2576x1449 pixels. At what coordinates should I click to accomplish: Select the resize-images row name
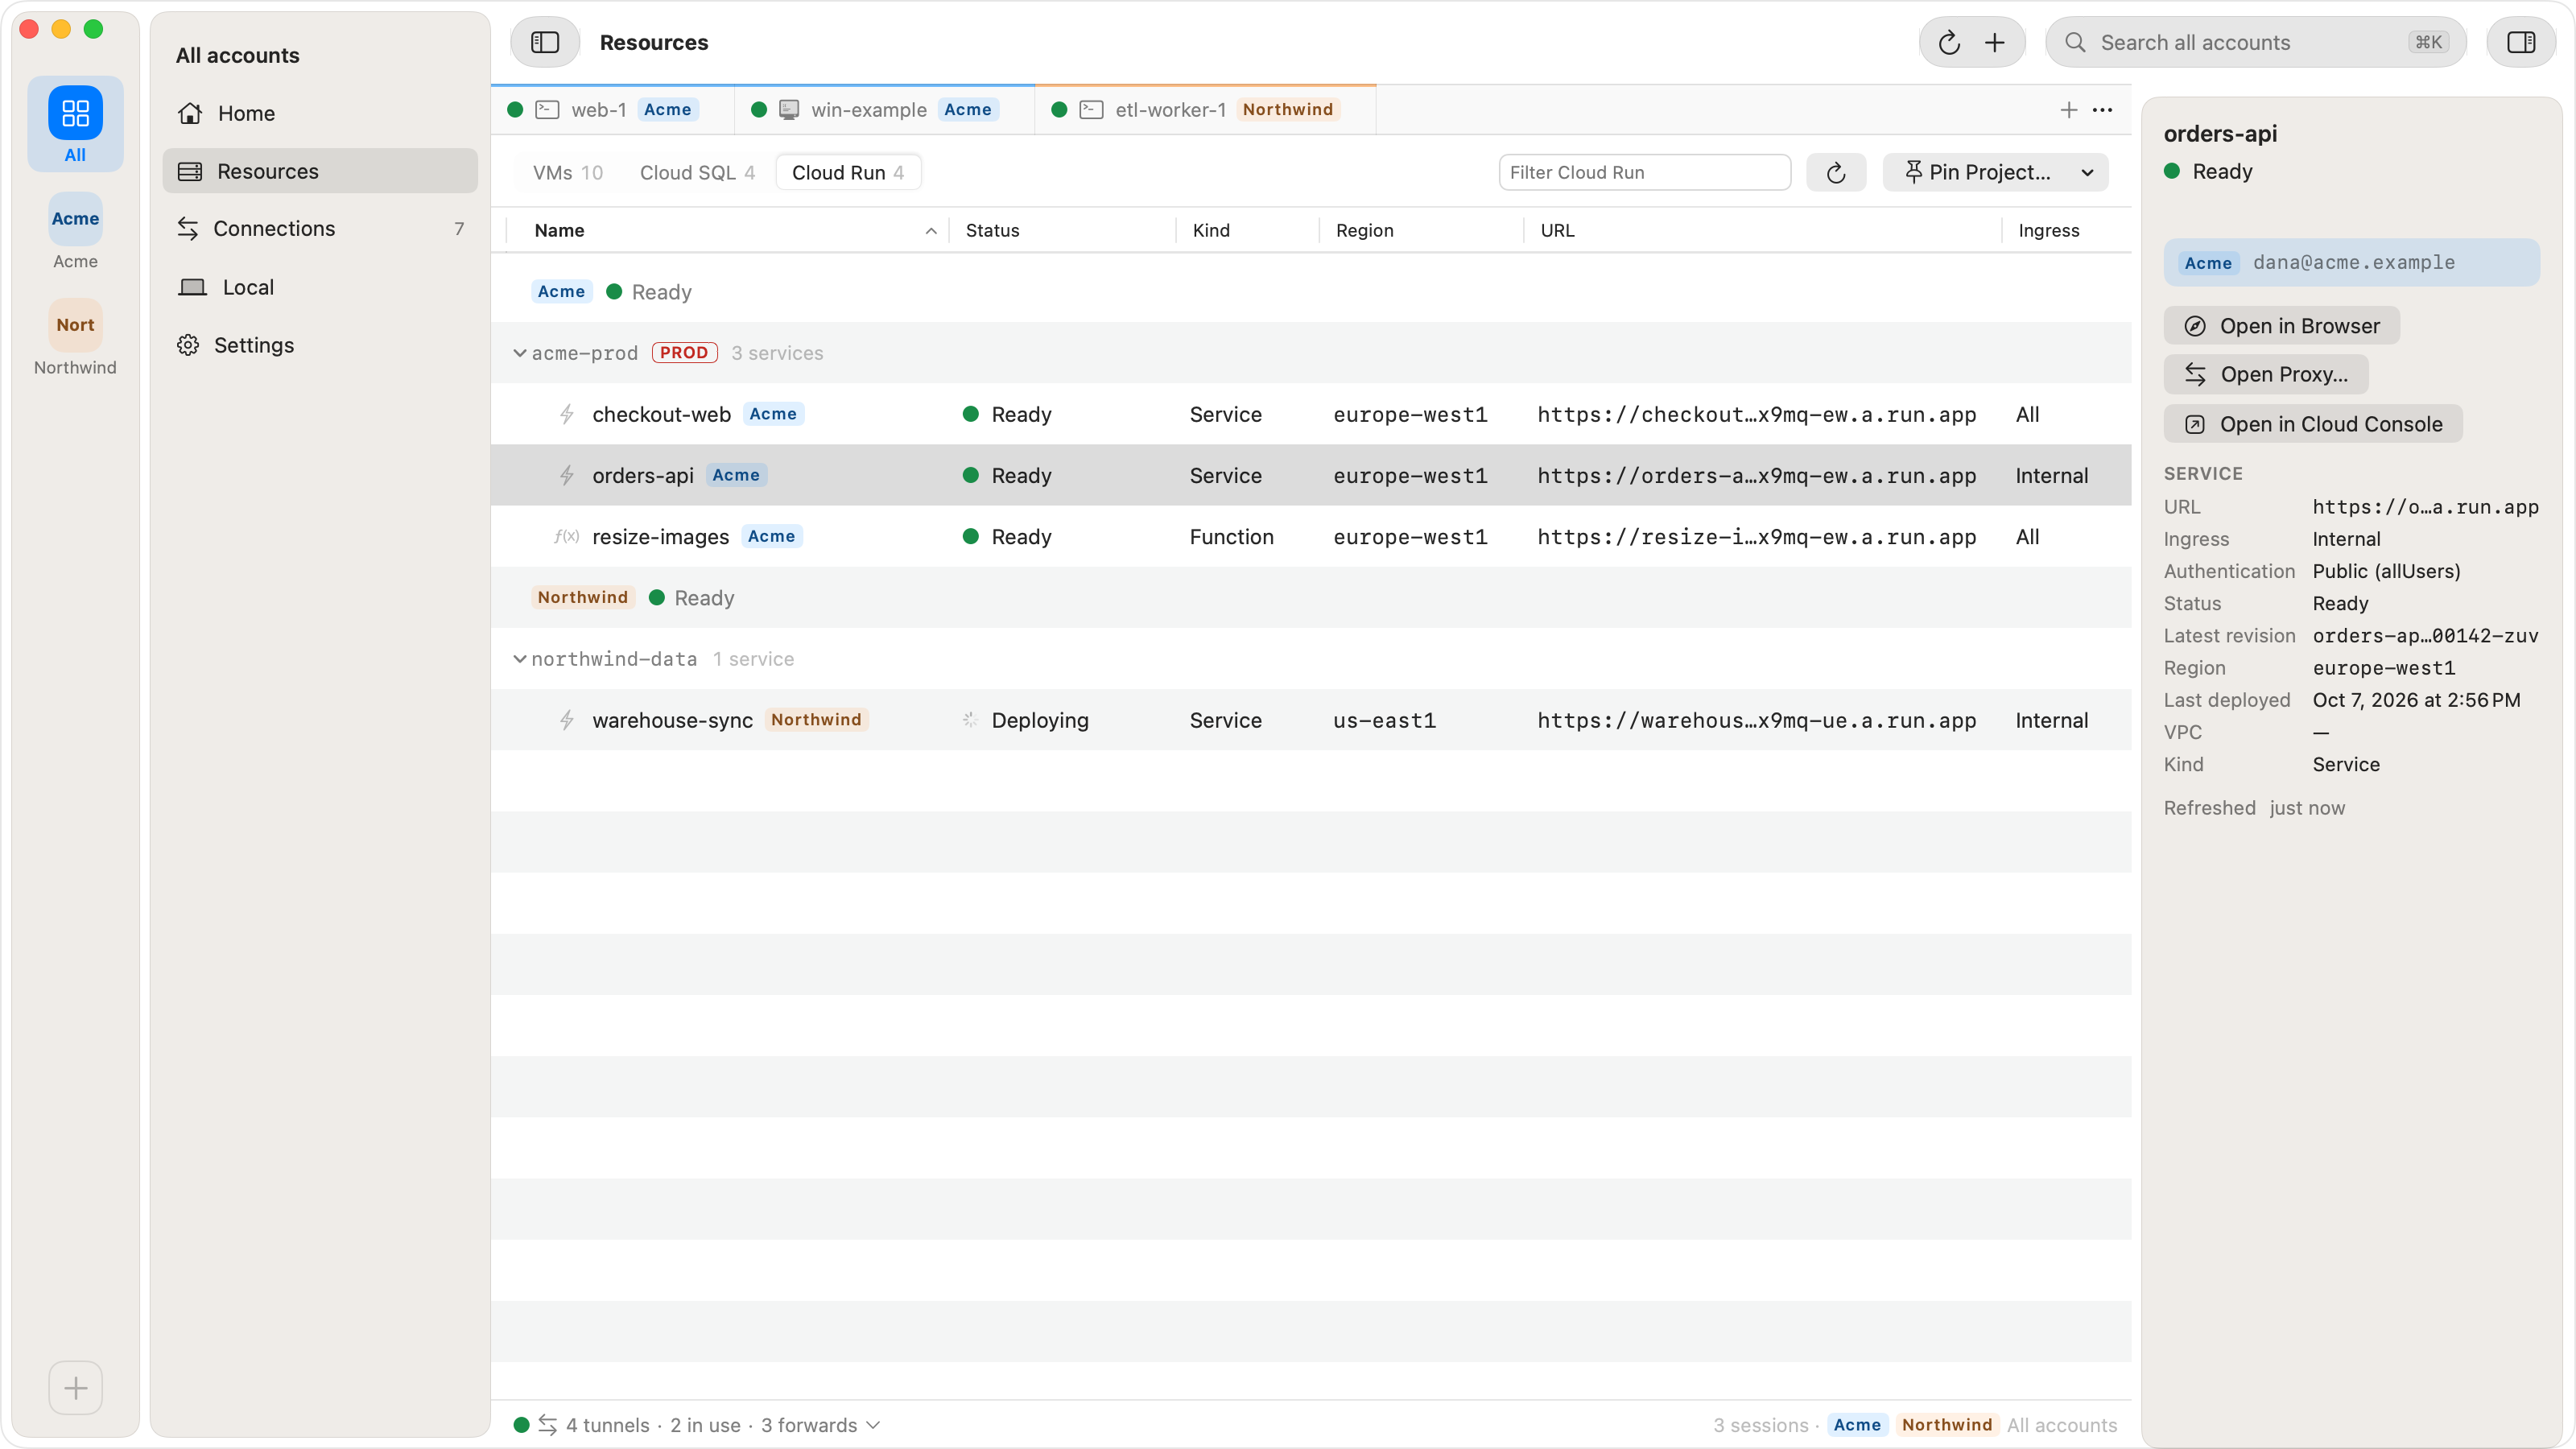click(660, 537)
